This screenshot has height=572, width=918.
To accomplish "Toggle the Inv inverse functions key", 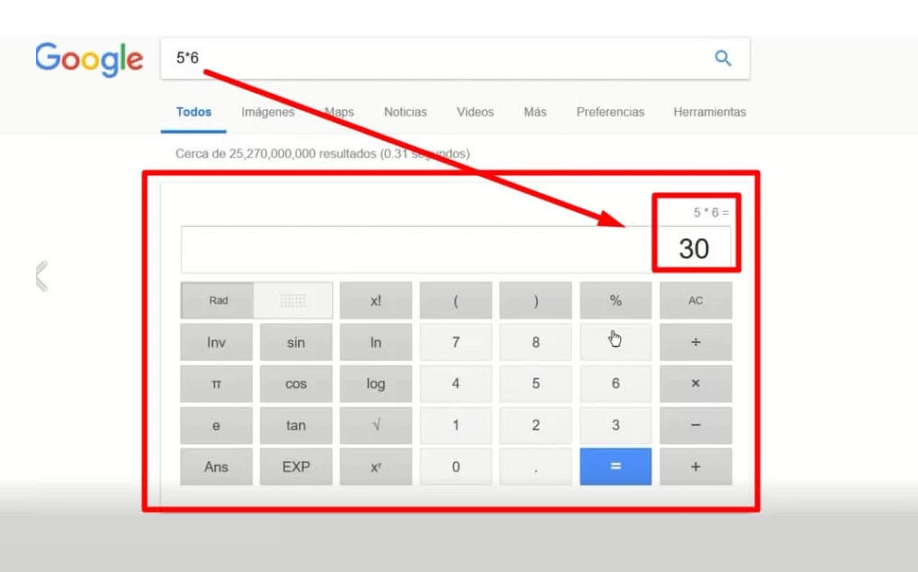I will click(x=216, y=342).
